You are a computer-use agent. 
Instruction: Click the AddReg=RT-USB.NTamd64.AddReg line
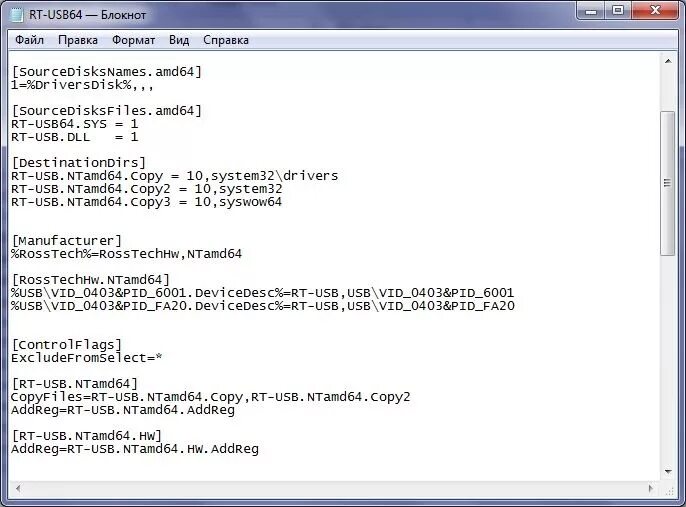coord(123,410)
